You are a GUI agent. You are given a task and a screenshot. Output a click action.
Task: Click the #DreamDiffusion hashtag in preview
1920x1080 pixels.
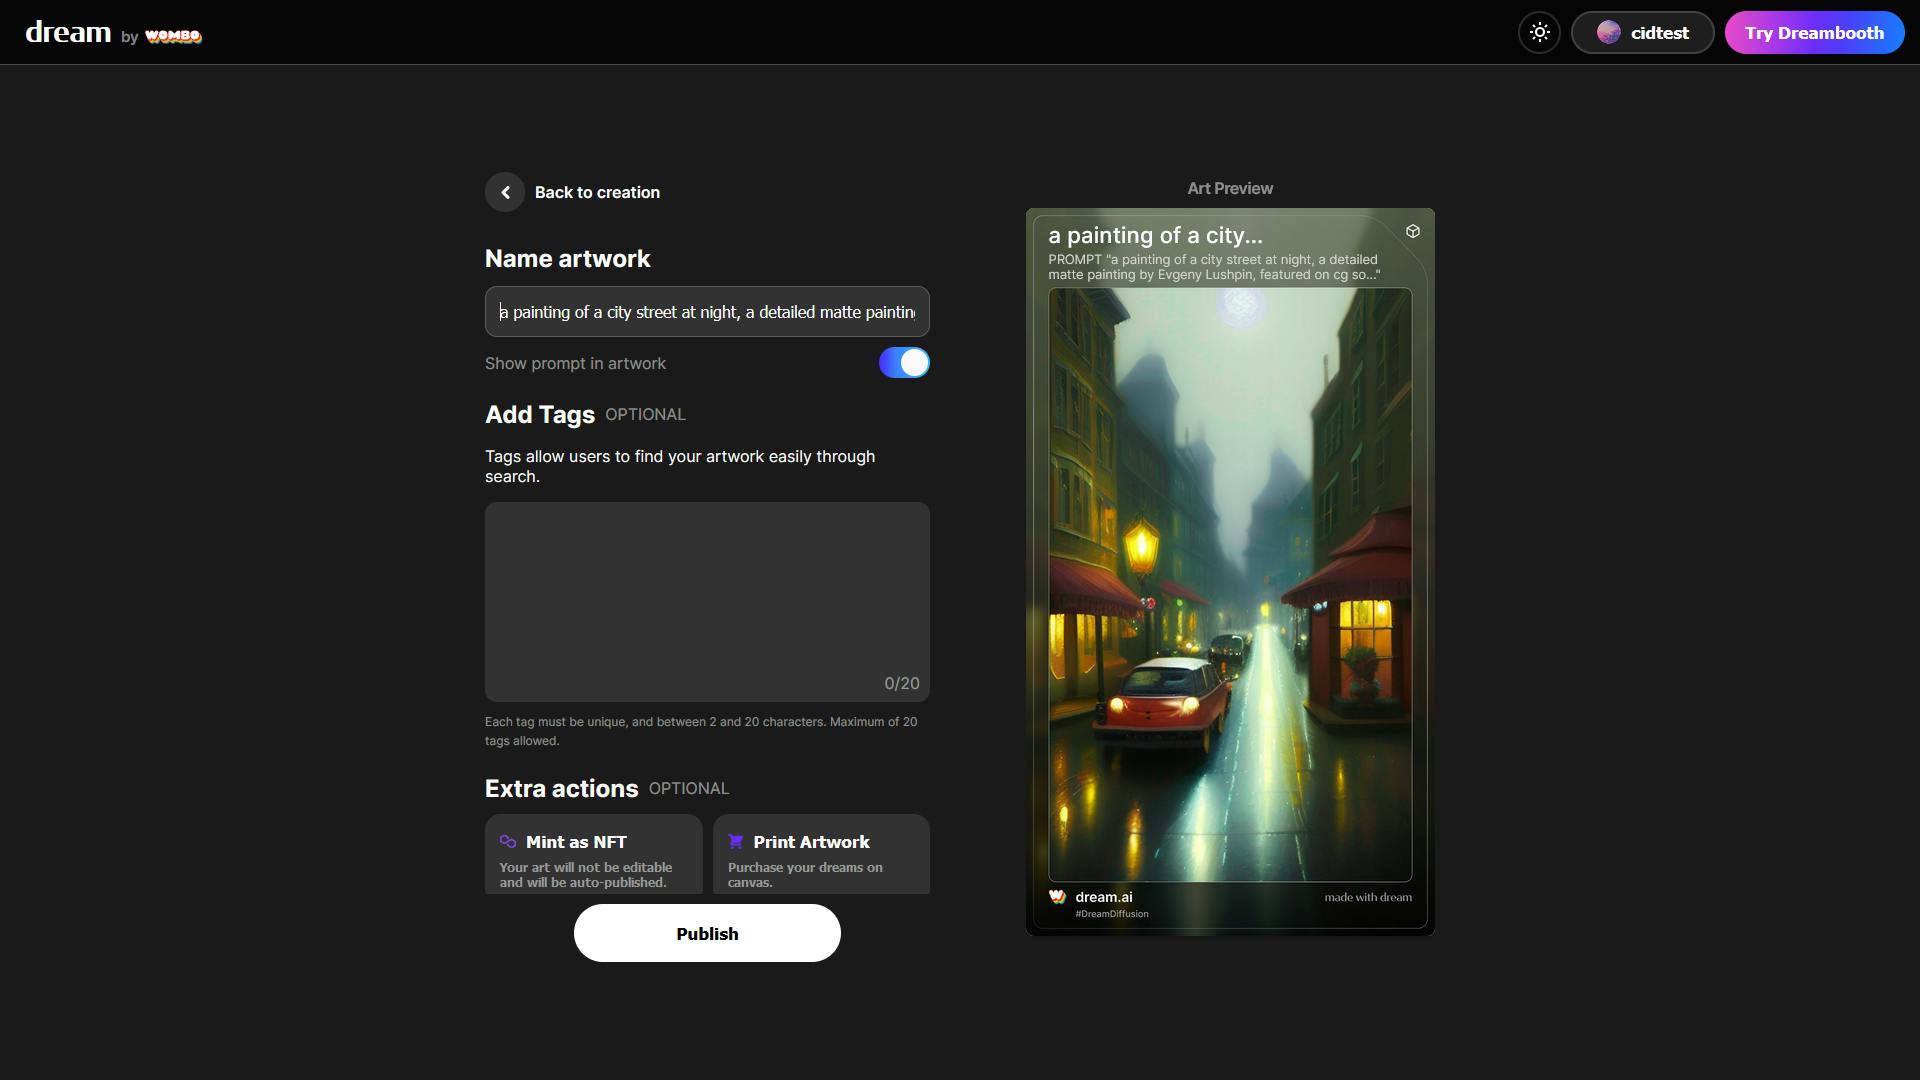[1111, 914]
